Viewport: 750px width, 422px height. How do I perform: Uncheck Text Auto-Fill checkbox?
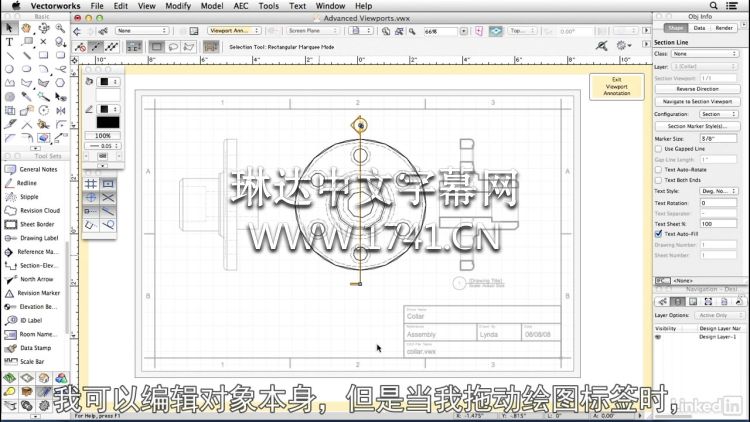659,234
